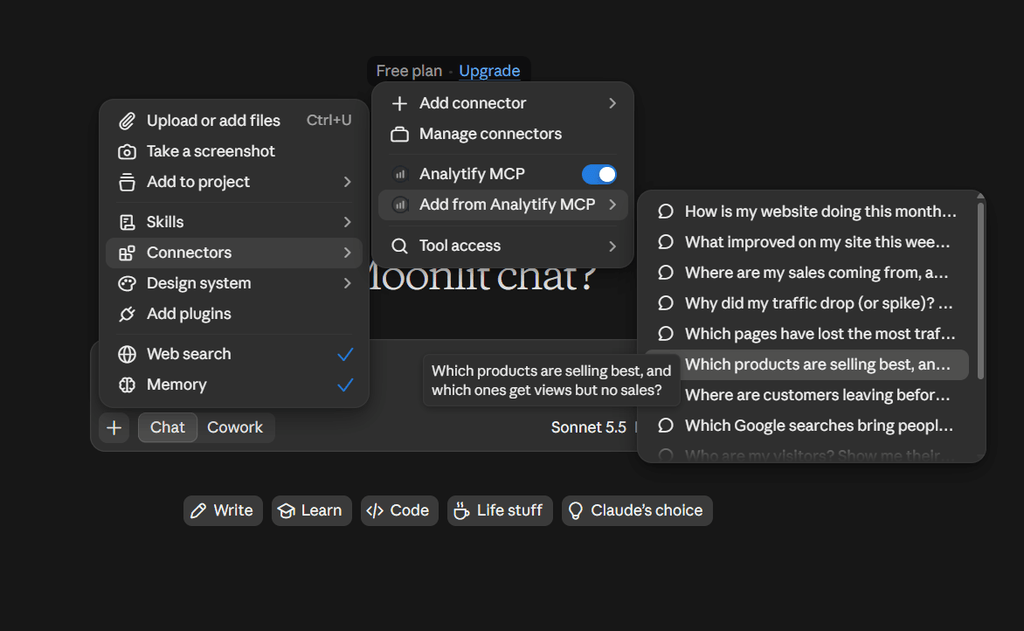Select Take a screenshot menu entry
The width and height of the screenshot is (1024, 631).
(x=234, y=152)
